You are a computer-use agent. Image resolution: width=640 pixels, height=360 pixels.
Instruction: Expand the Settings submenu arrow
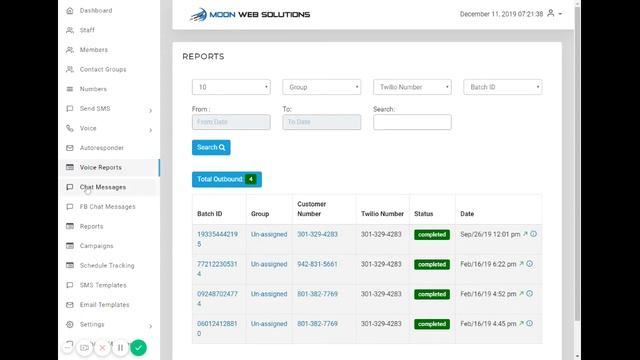tap(151, 326)
